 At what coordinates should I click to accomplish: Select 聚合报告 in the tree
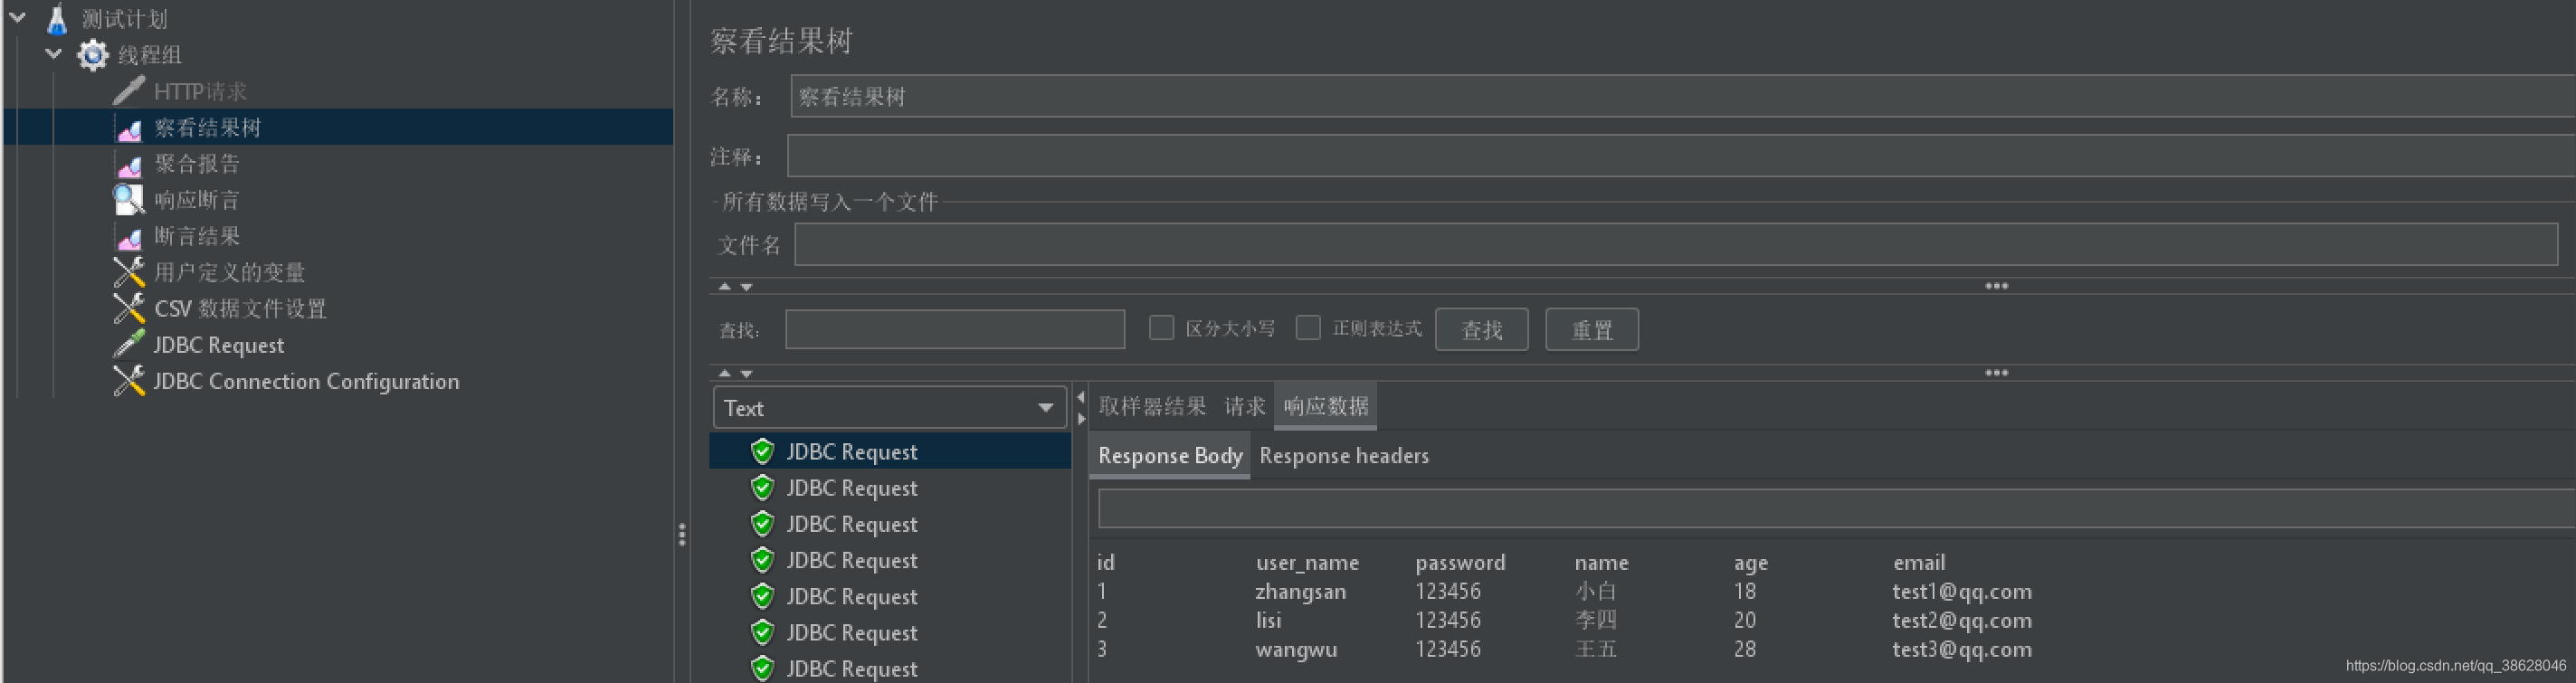pyautogui.click(x=197, y=164)
